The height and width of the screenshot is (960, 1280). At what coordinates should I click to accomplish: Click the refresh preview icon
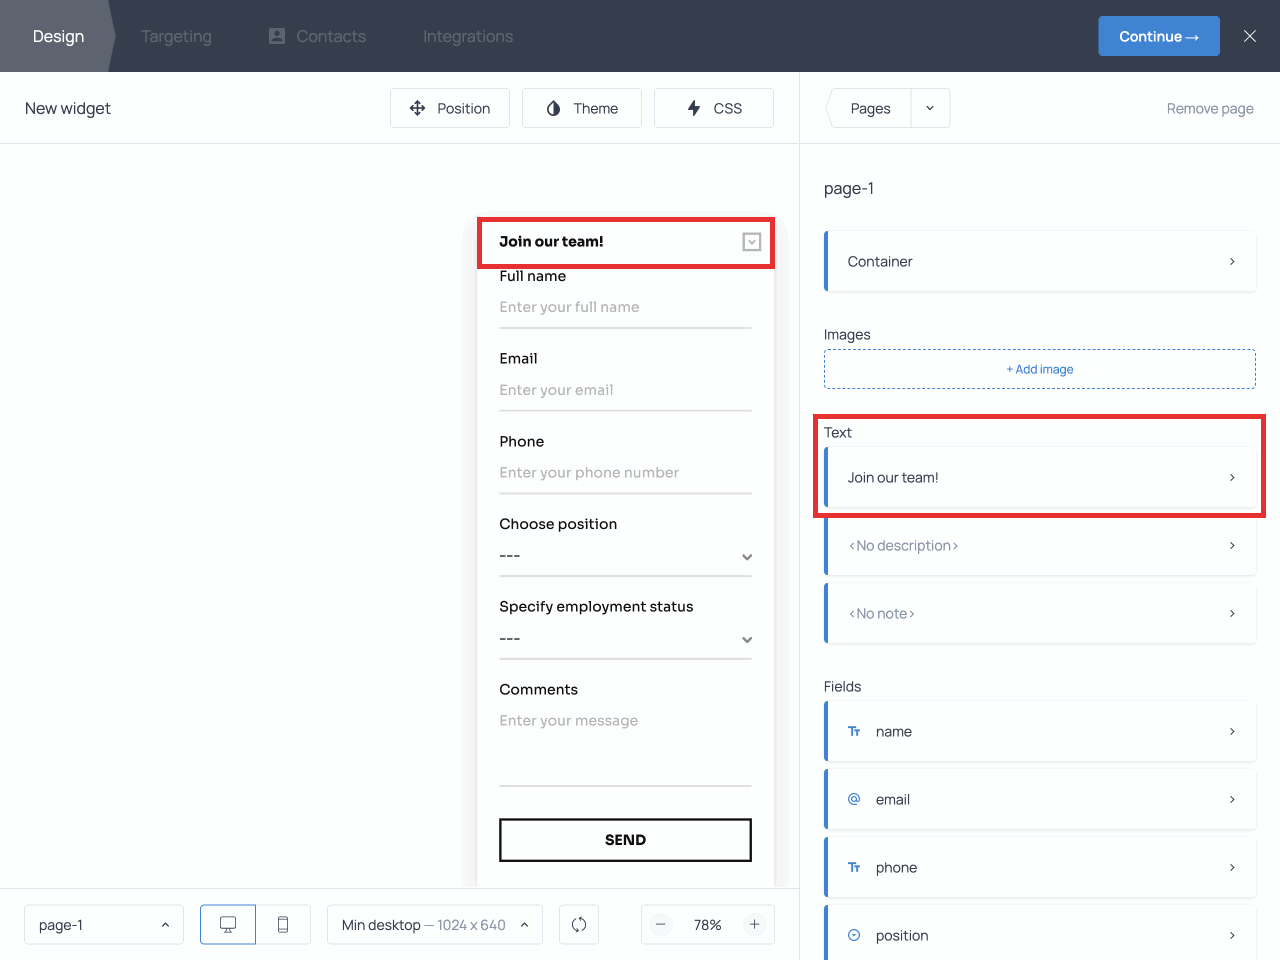(579, 924)
